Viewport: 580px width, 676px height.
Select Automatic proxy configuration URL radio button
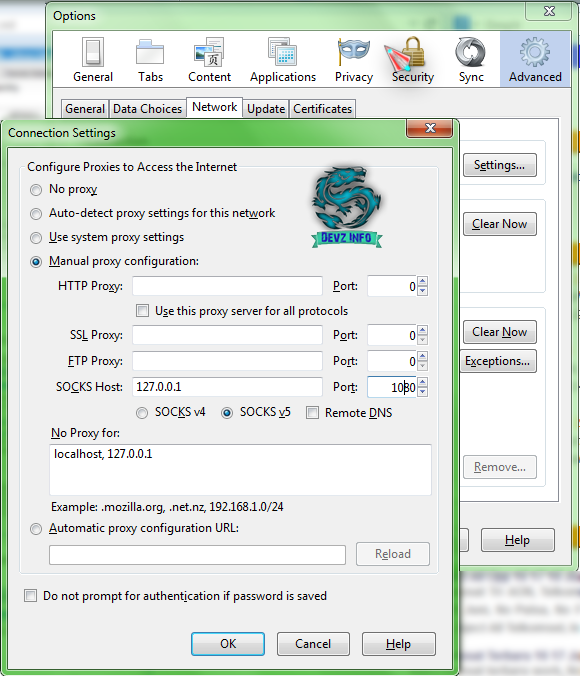pyautogui.click(x=36, y=529)
